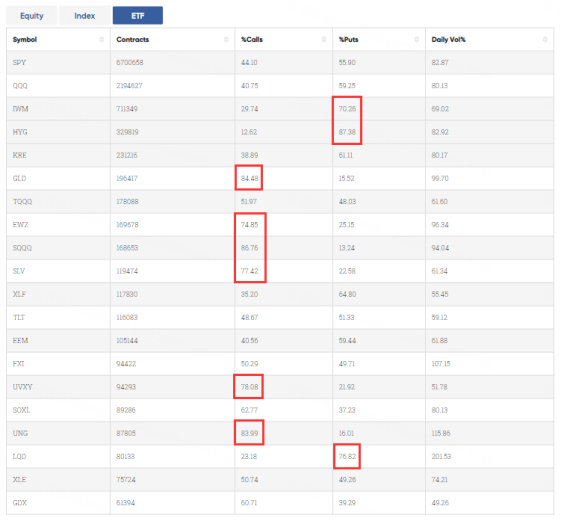Sort table by %Puts column arrows
Screen dimensions: 562x521
tap(416, 39)
